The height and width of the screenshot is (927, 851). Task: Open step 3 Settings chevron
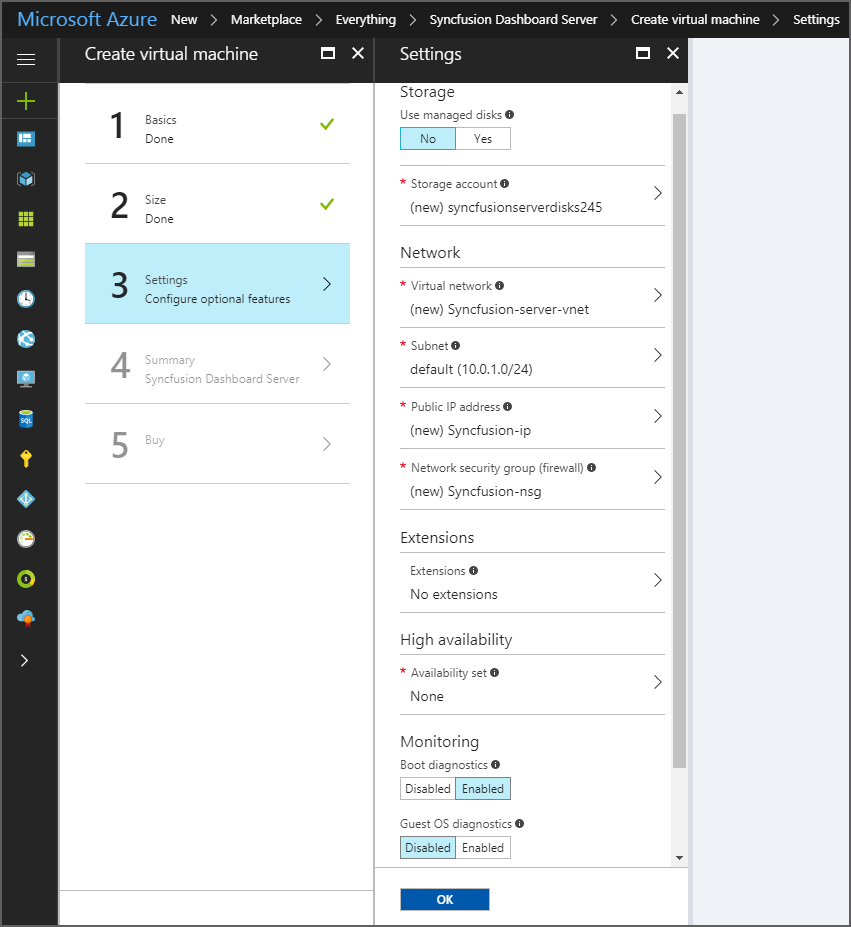(x=326, y=284)
